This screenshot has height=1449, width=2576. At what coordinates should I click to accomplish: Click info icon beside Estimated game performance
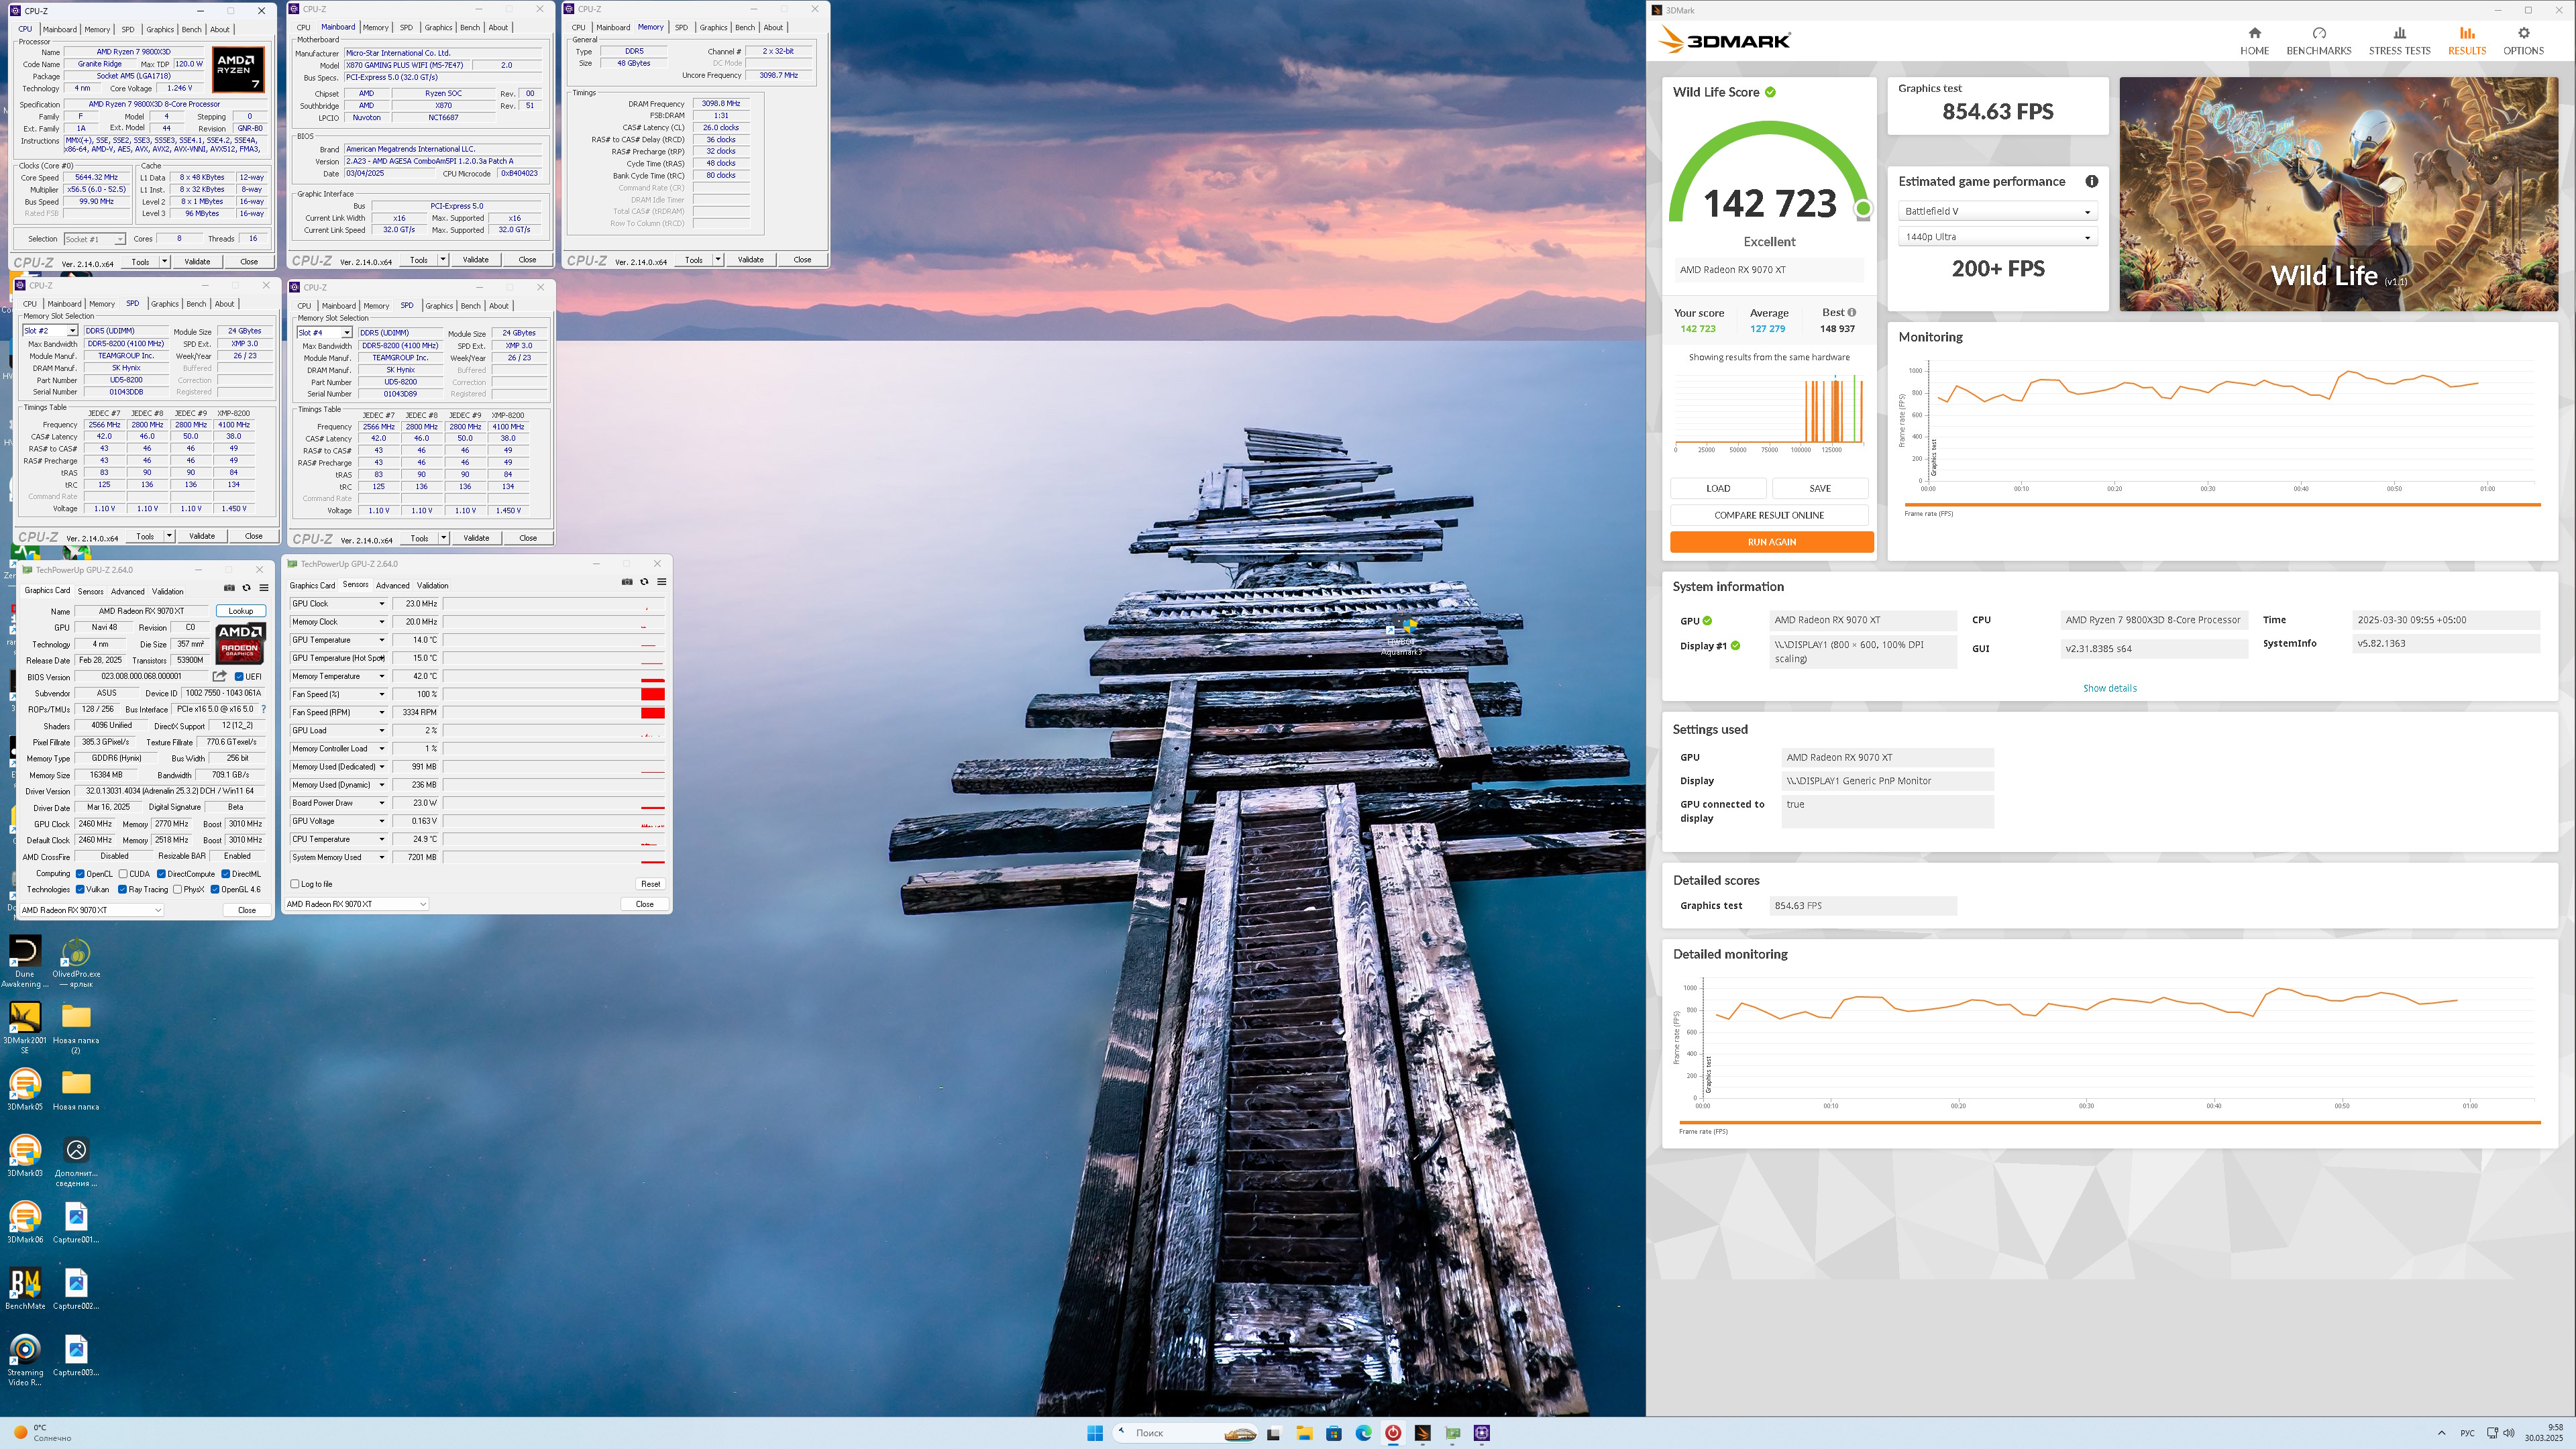coord(2091,181)
